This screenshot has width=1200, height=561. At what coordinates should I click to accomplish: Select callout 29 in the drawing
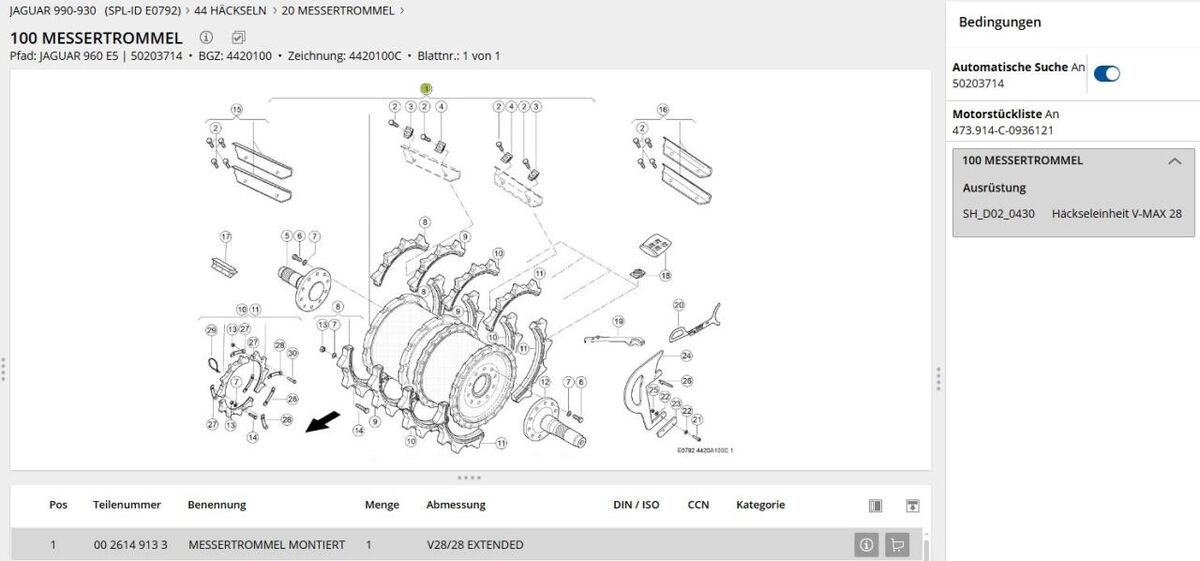211,331
